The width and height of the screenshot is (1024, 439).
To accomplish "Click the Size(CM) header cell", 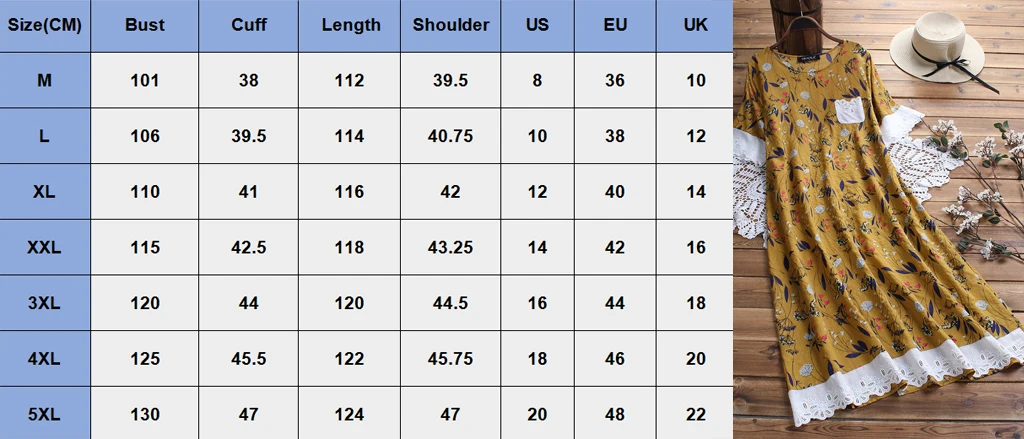I will coord(44,25).
